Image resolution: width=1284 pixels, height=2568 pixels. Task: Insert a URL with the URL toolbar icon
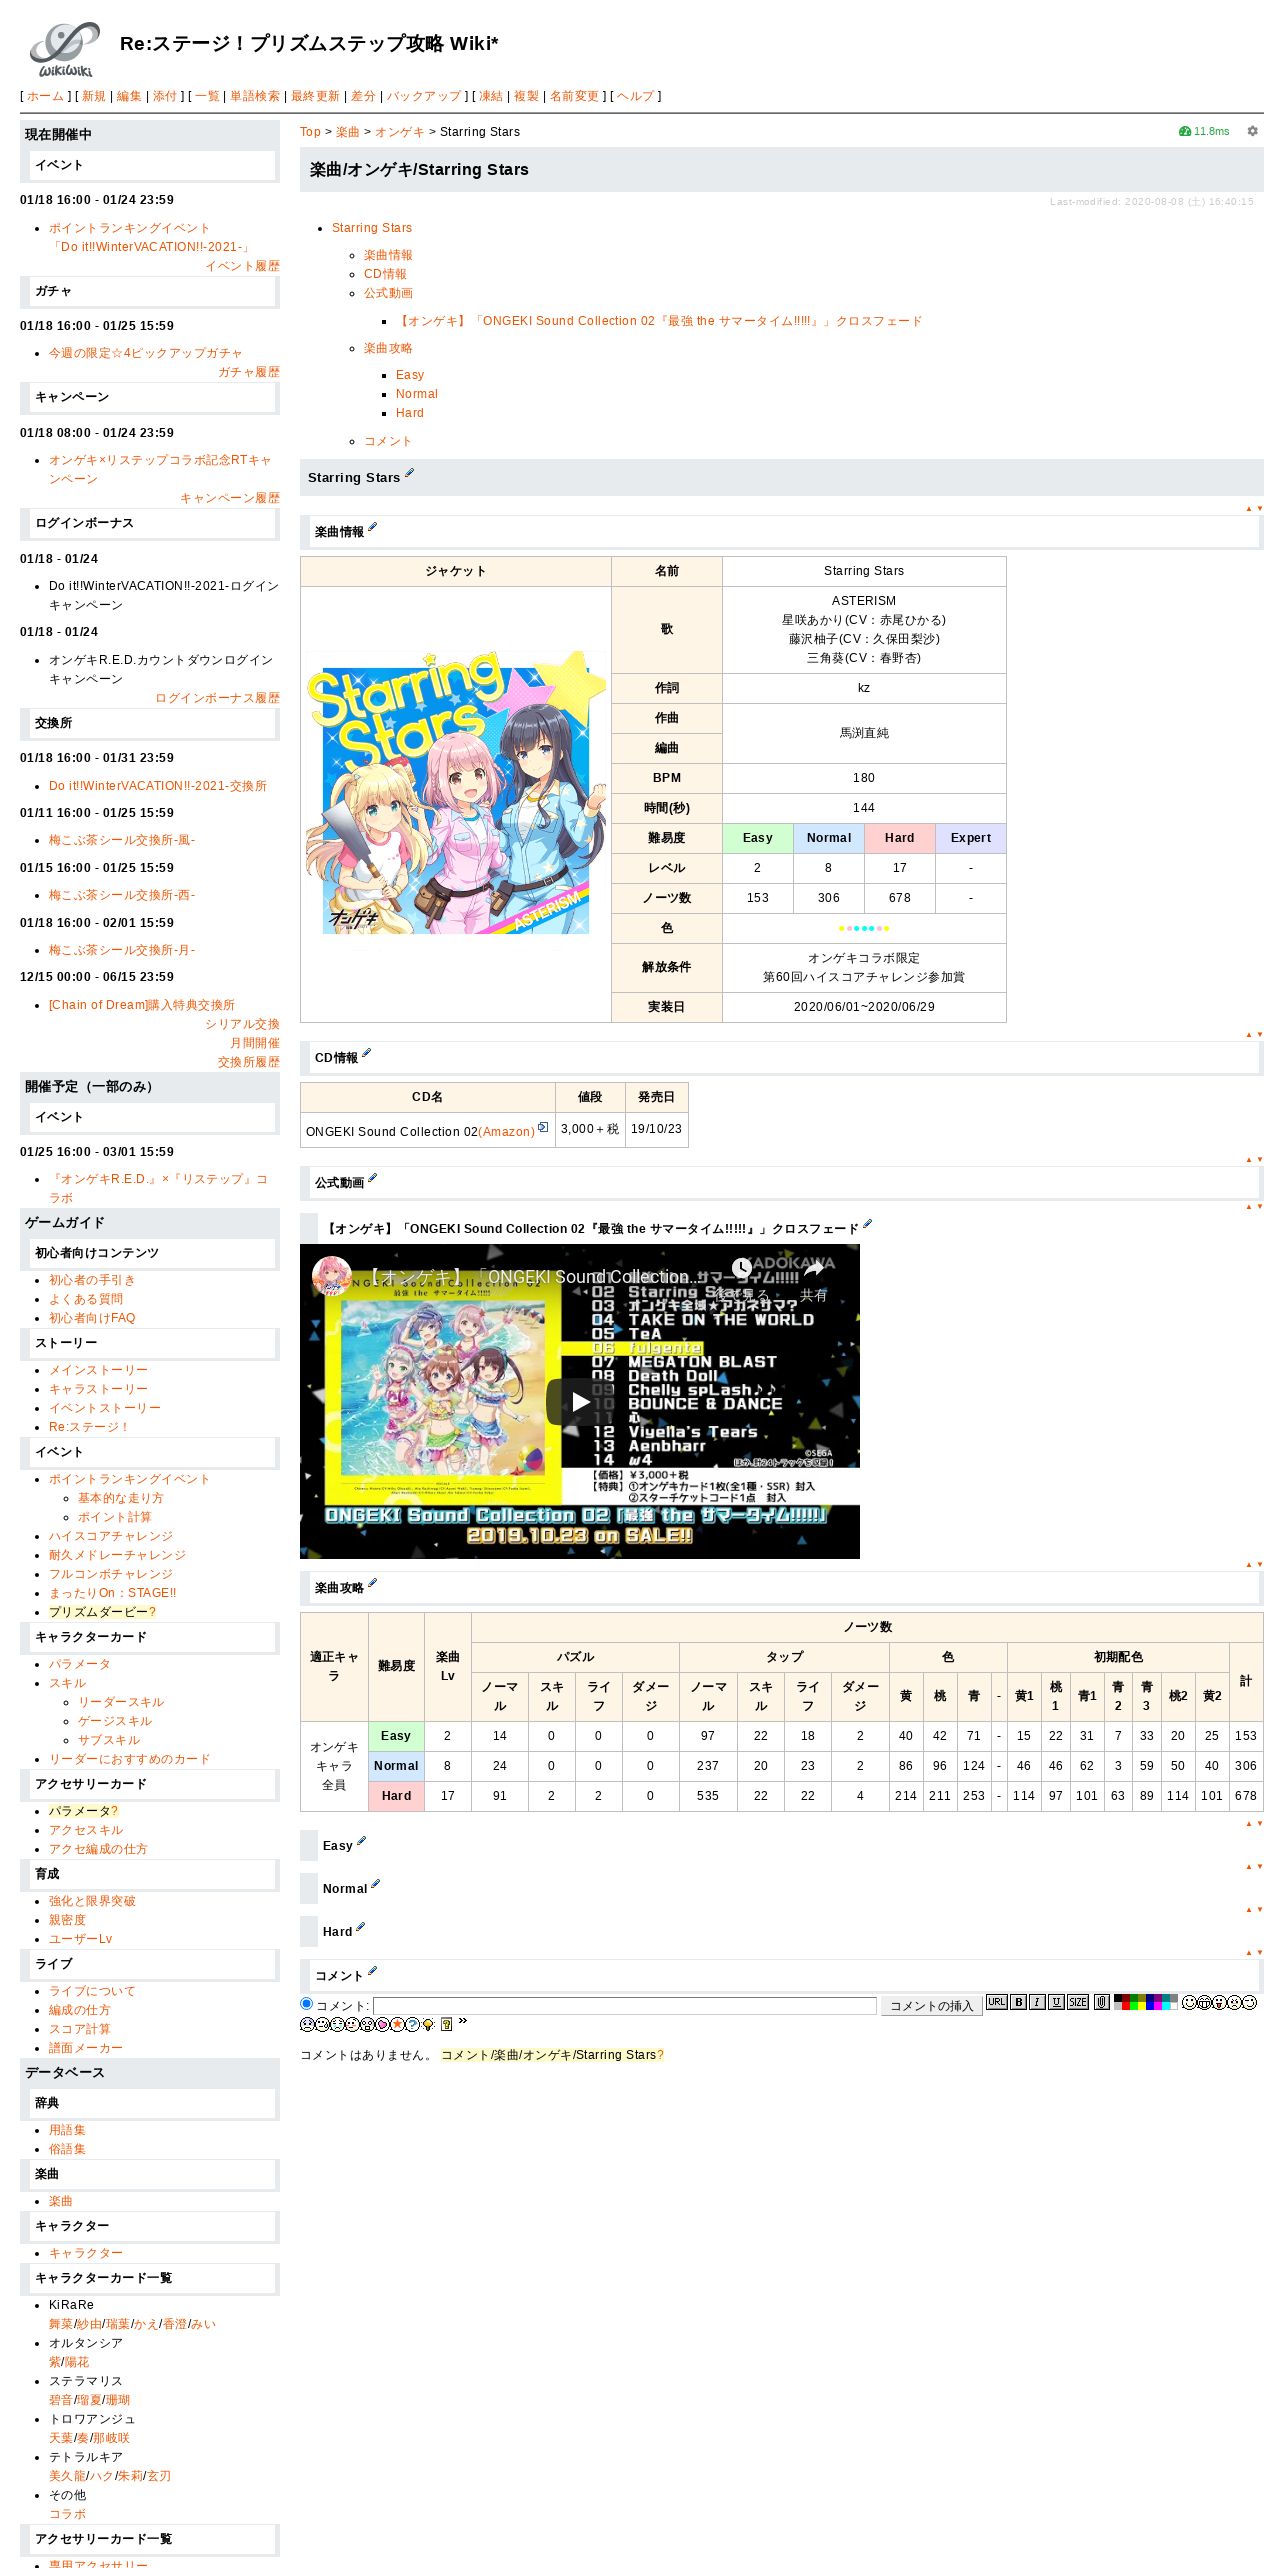[997, 2002]
